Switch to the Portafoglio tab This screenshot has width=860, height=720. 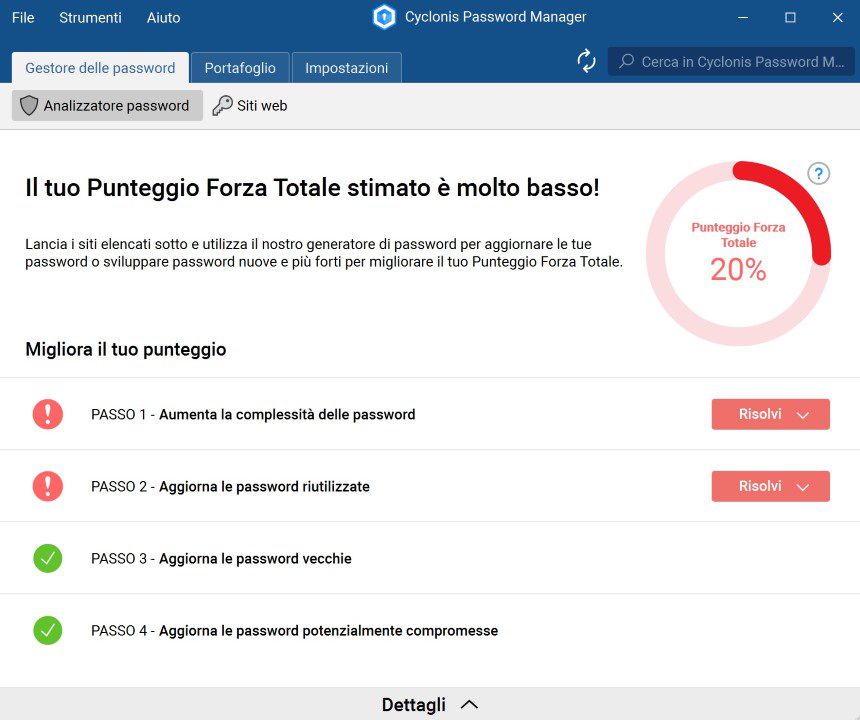pos(240,68)
